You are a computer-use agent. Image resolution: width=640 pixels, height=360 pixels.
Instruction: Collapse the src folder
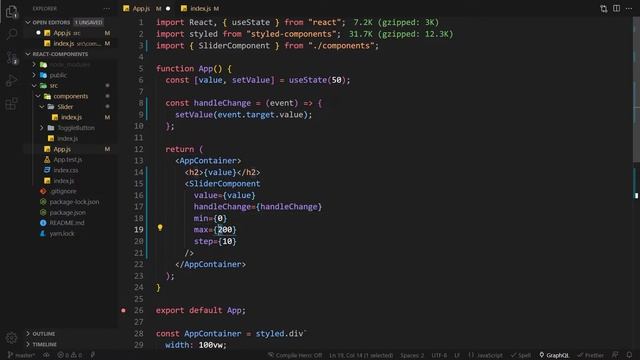tap(34, 86)
